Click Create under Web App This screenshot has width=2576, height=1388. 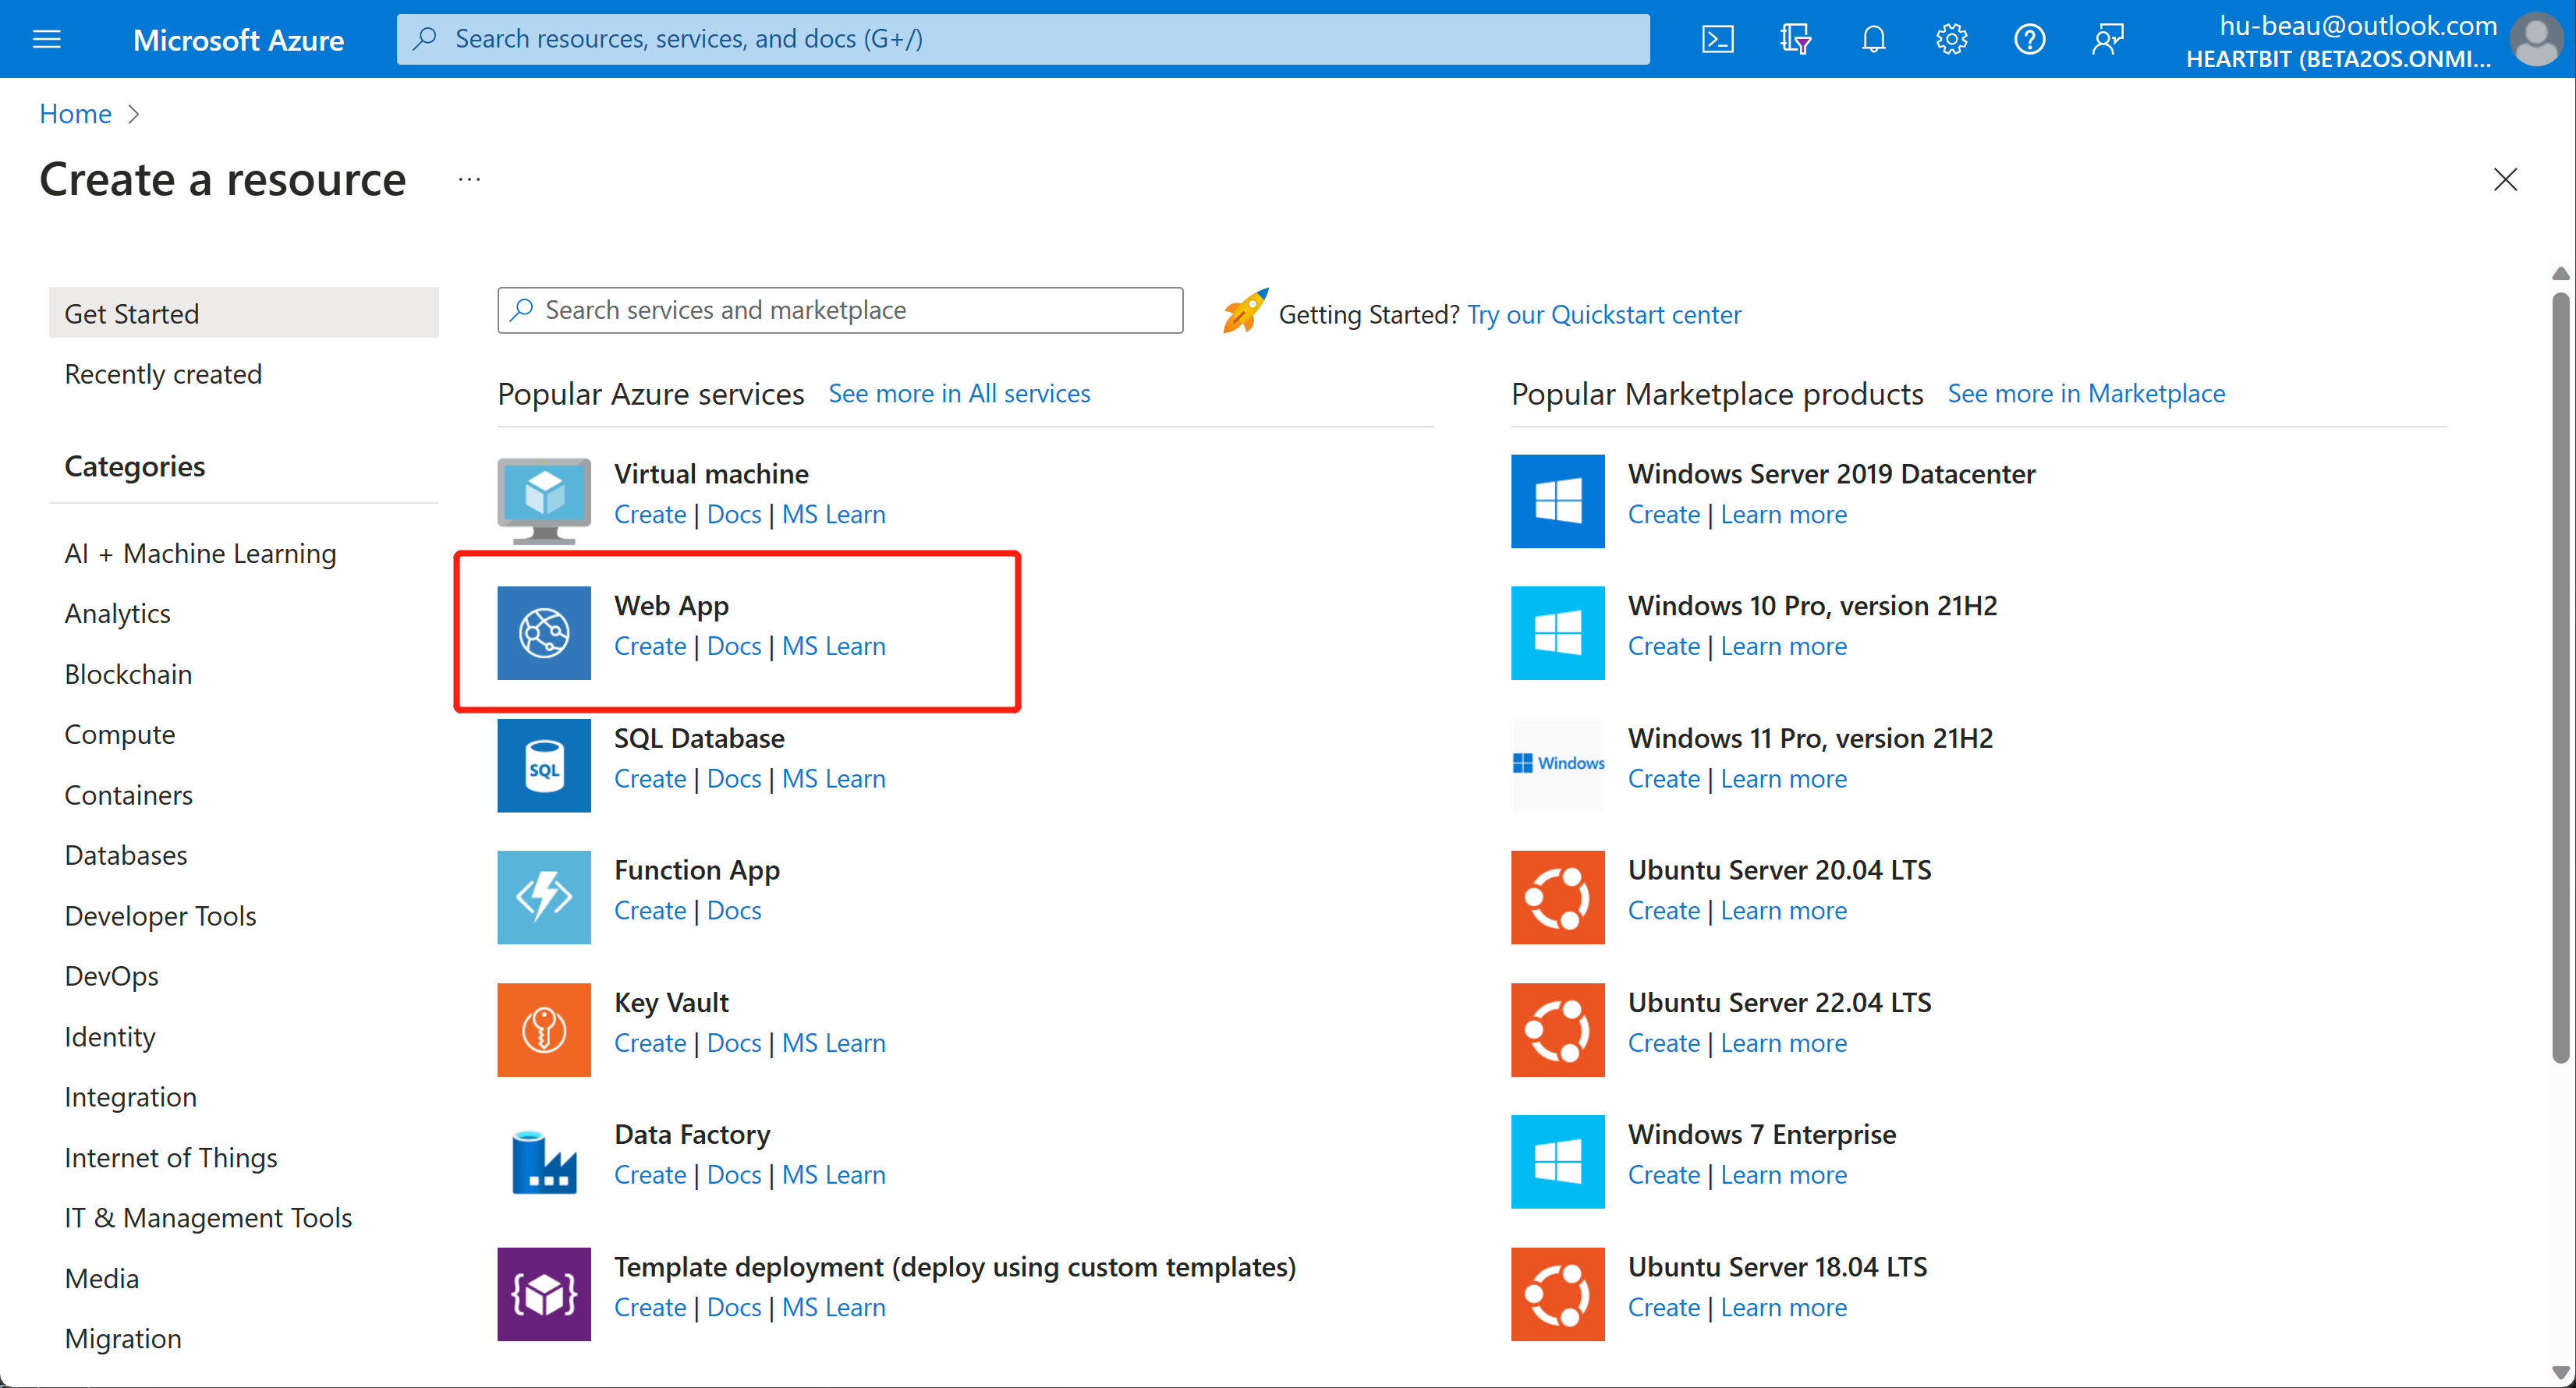point(649,646)
